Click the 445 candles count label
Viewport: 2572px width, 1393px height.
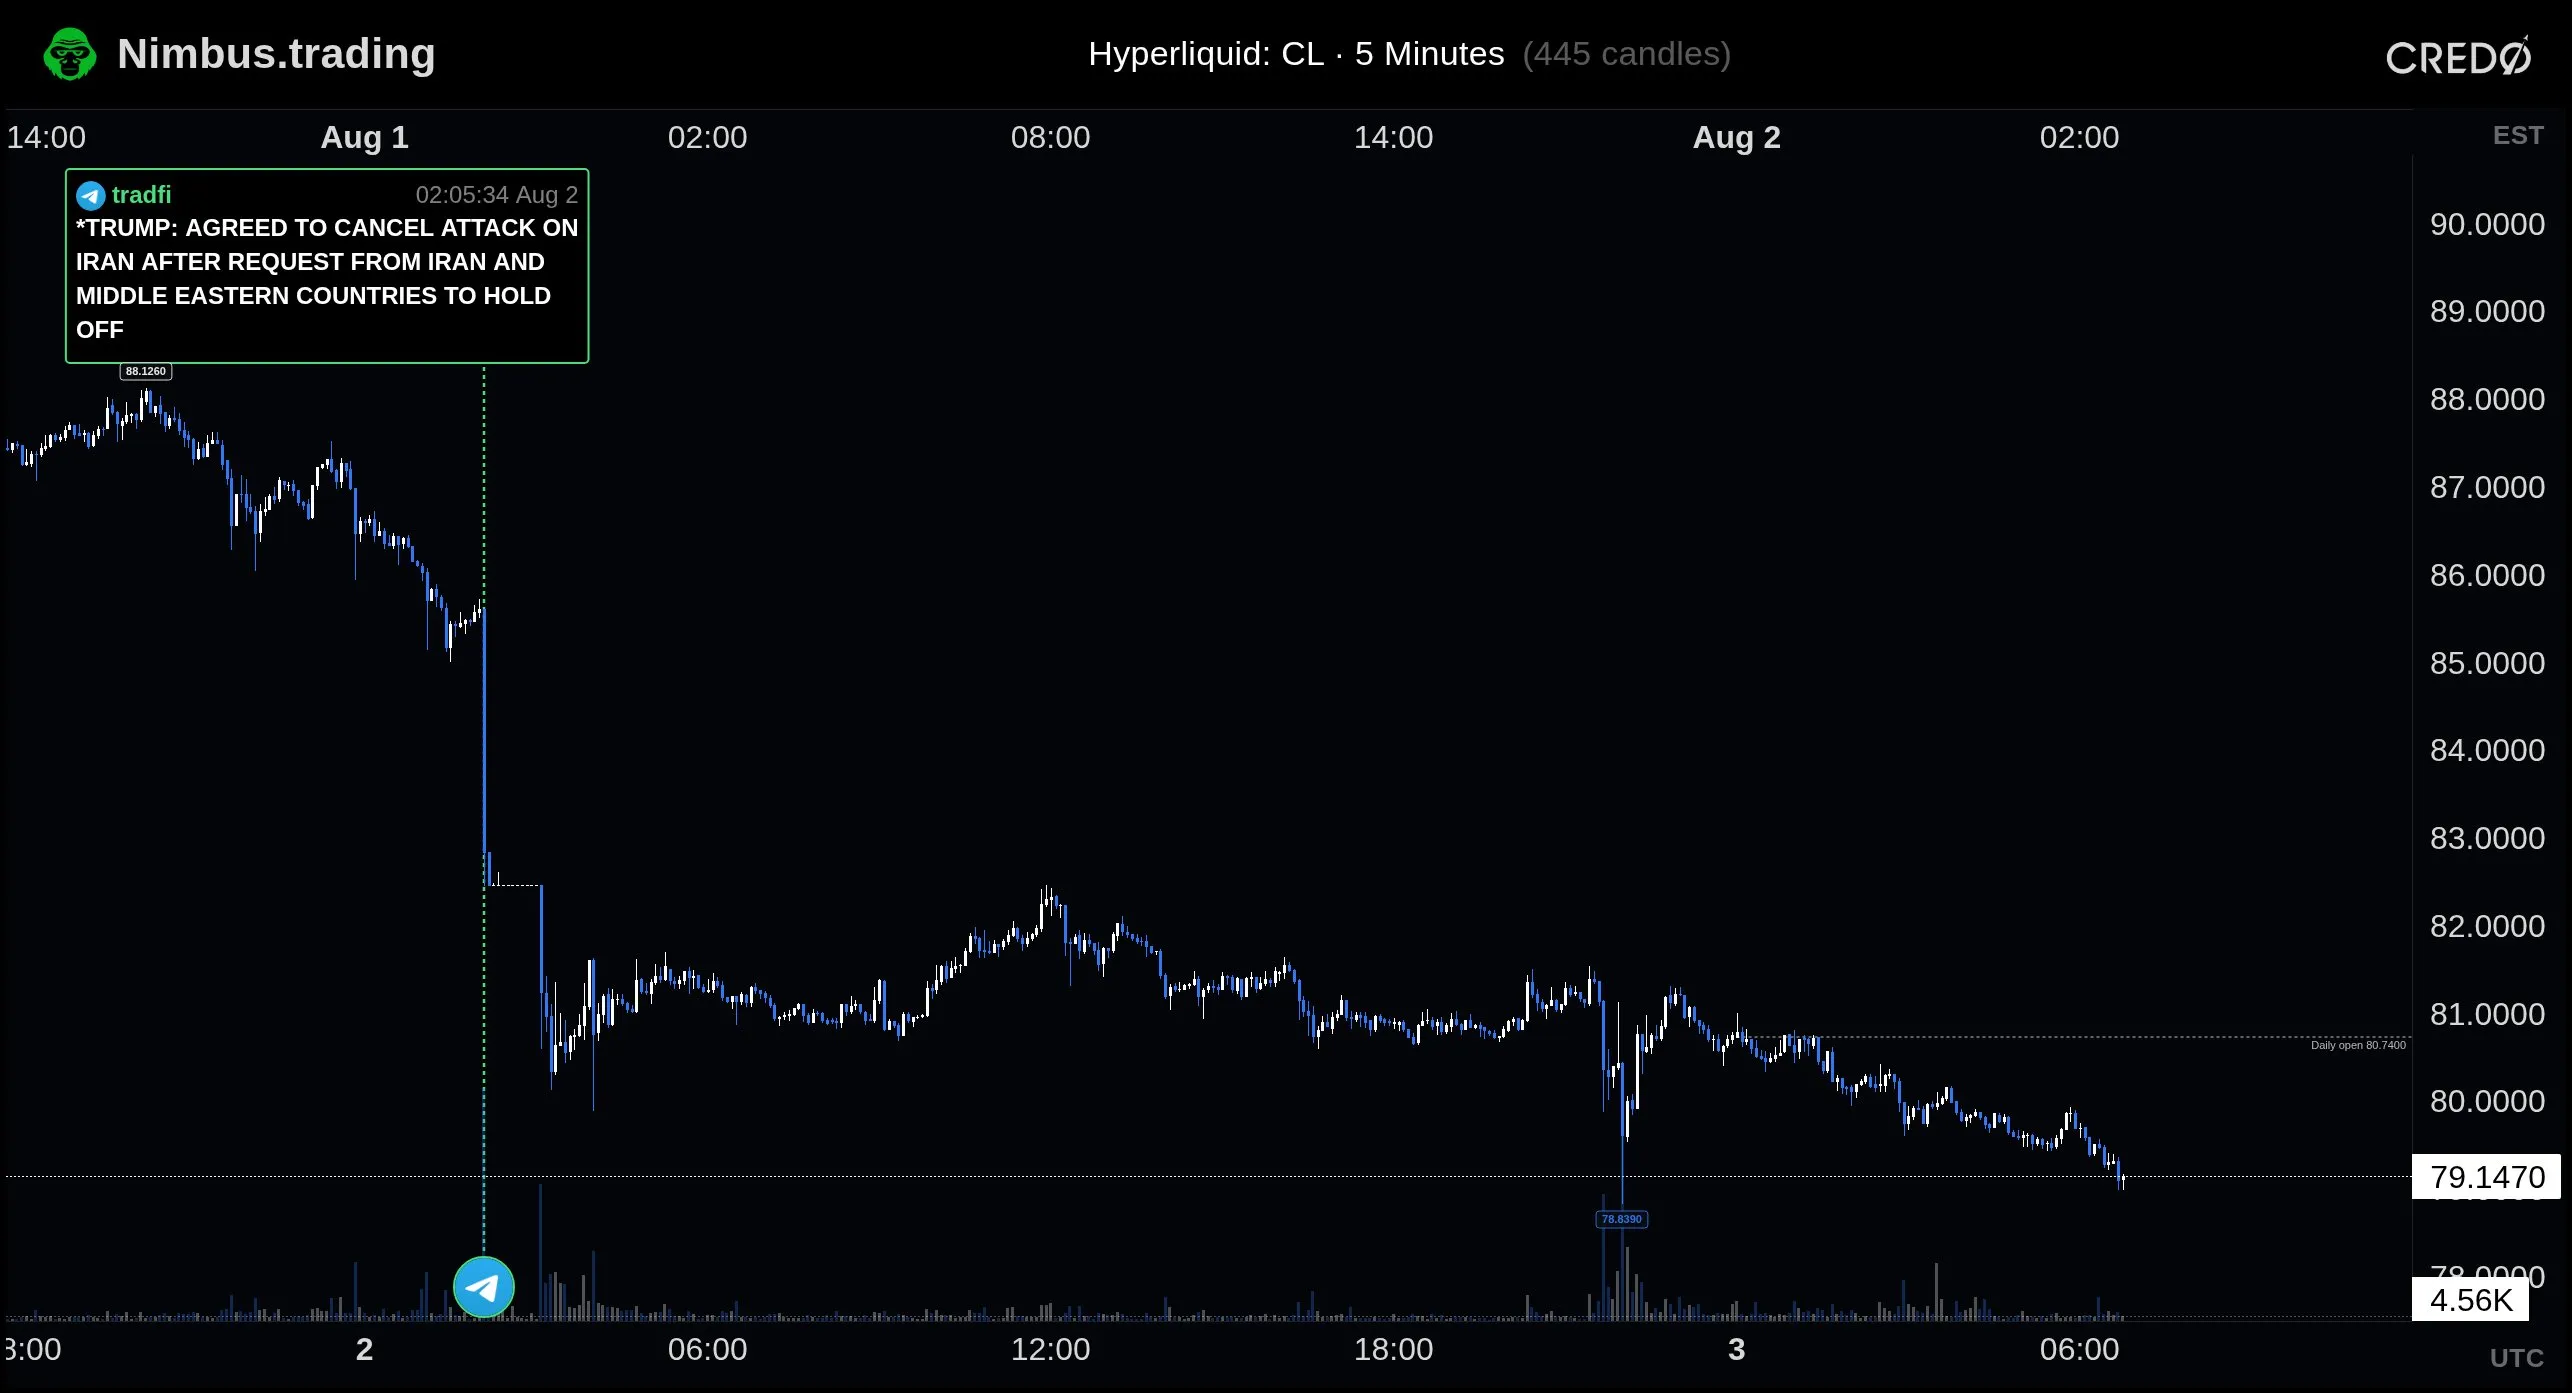point(1627,54)
